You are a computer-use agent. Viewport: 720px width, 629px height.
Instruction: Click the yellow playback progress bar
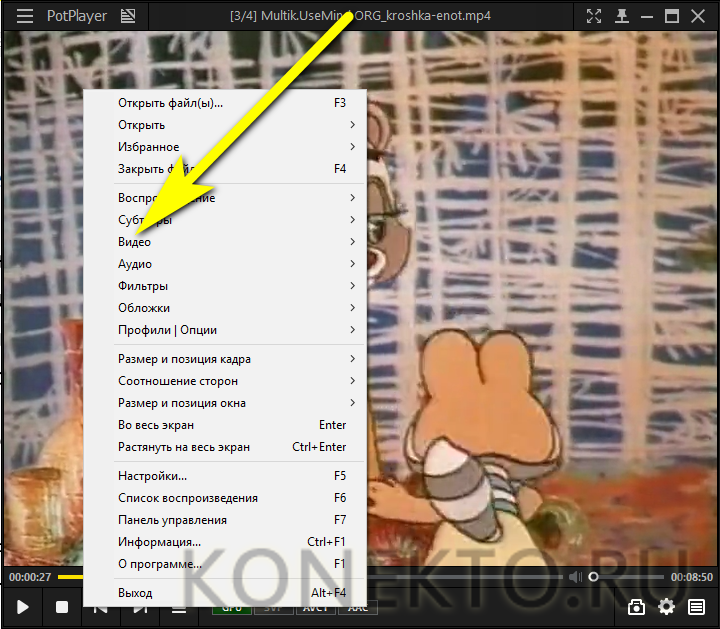coord(70,577)
